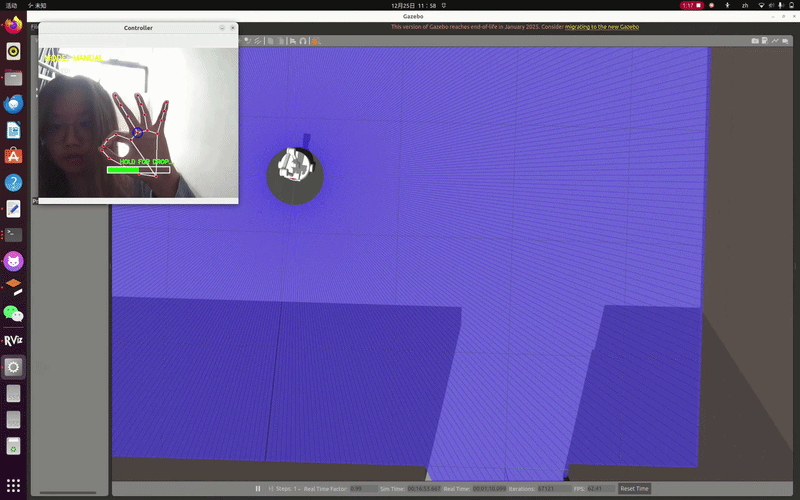Show applications grid in the dock

coord(13,485)
